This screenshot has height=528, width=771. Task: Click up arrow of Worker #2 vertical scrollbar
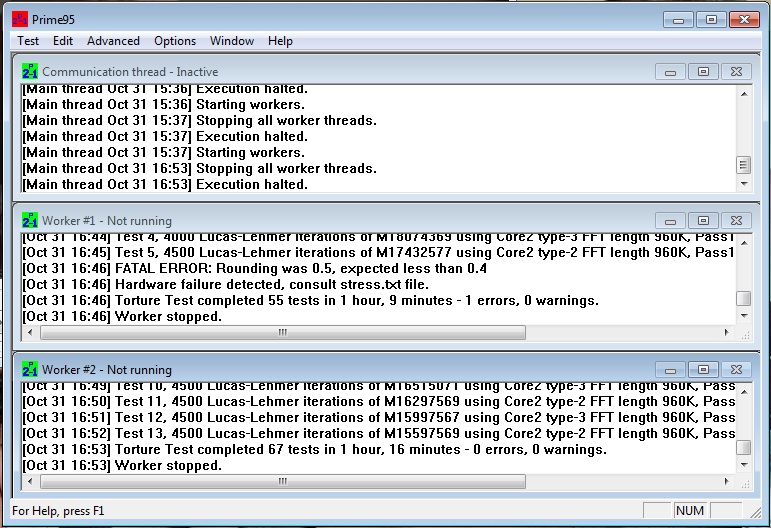[744, 391]
